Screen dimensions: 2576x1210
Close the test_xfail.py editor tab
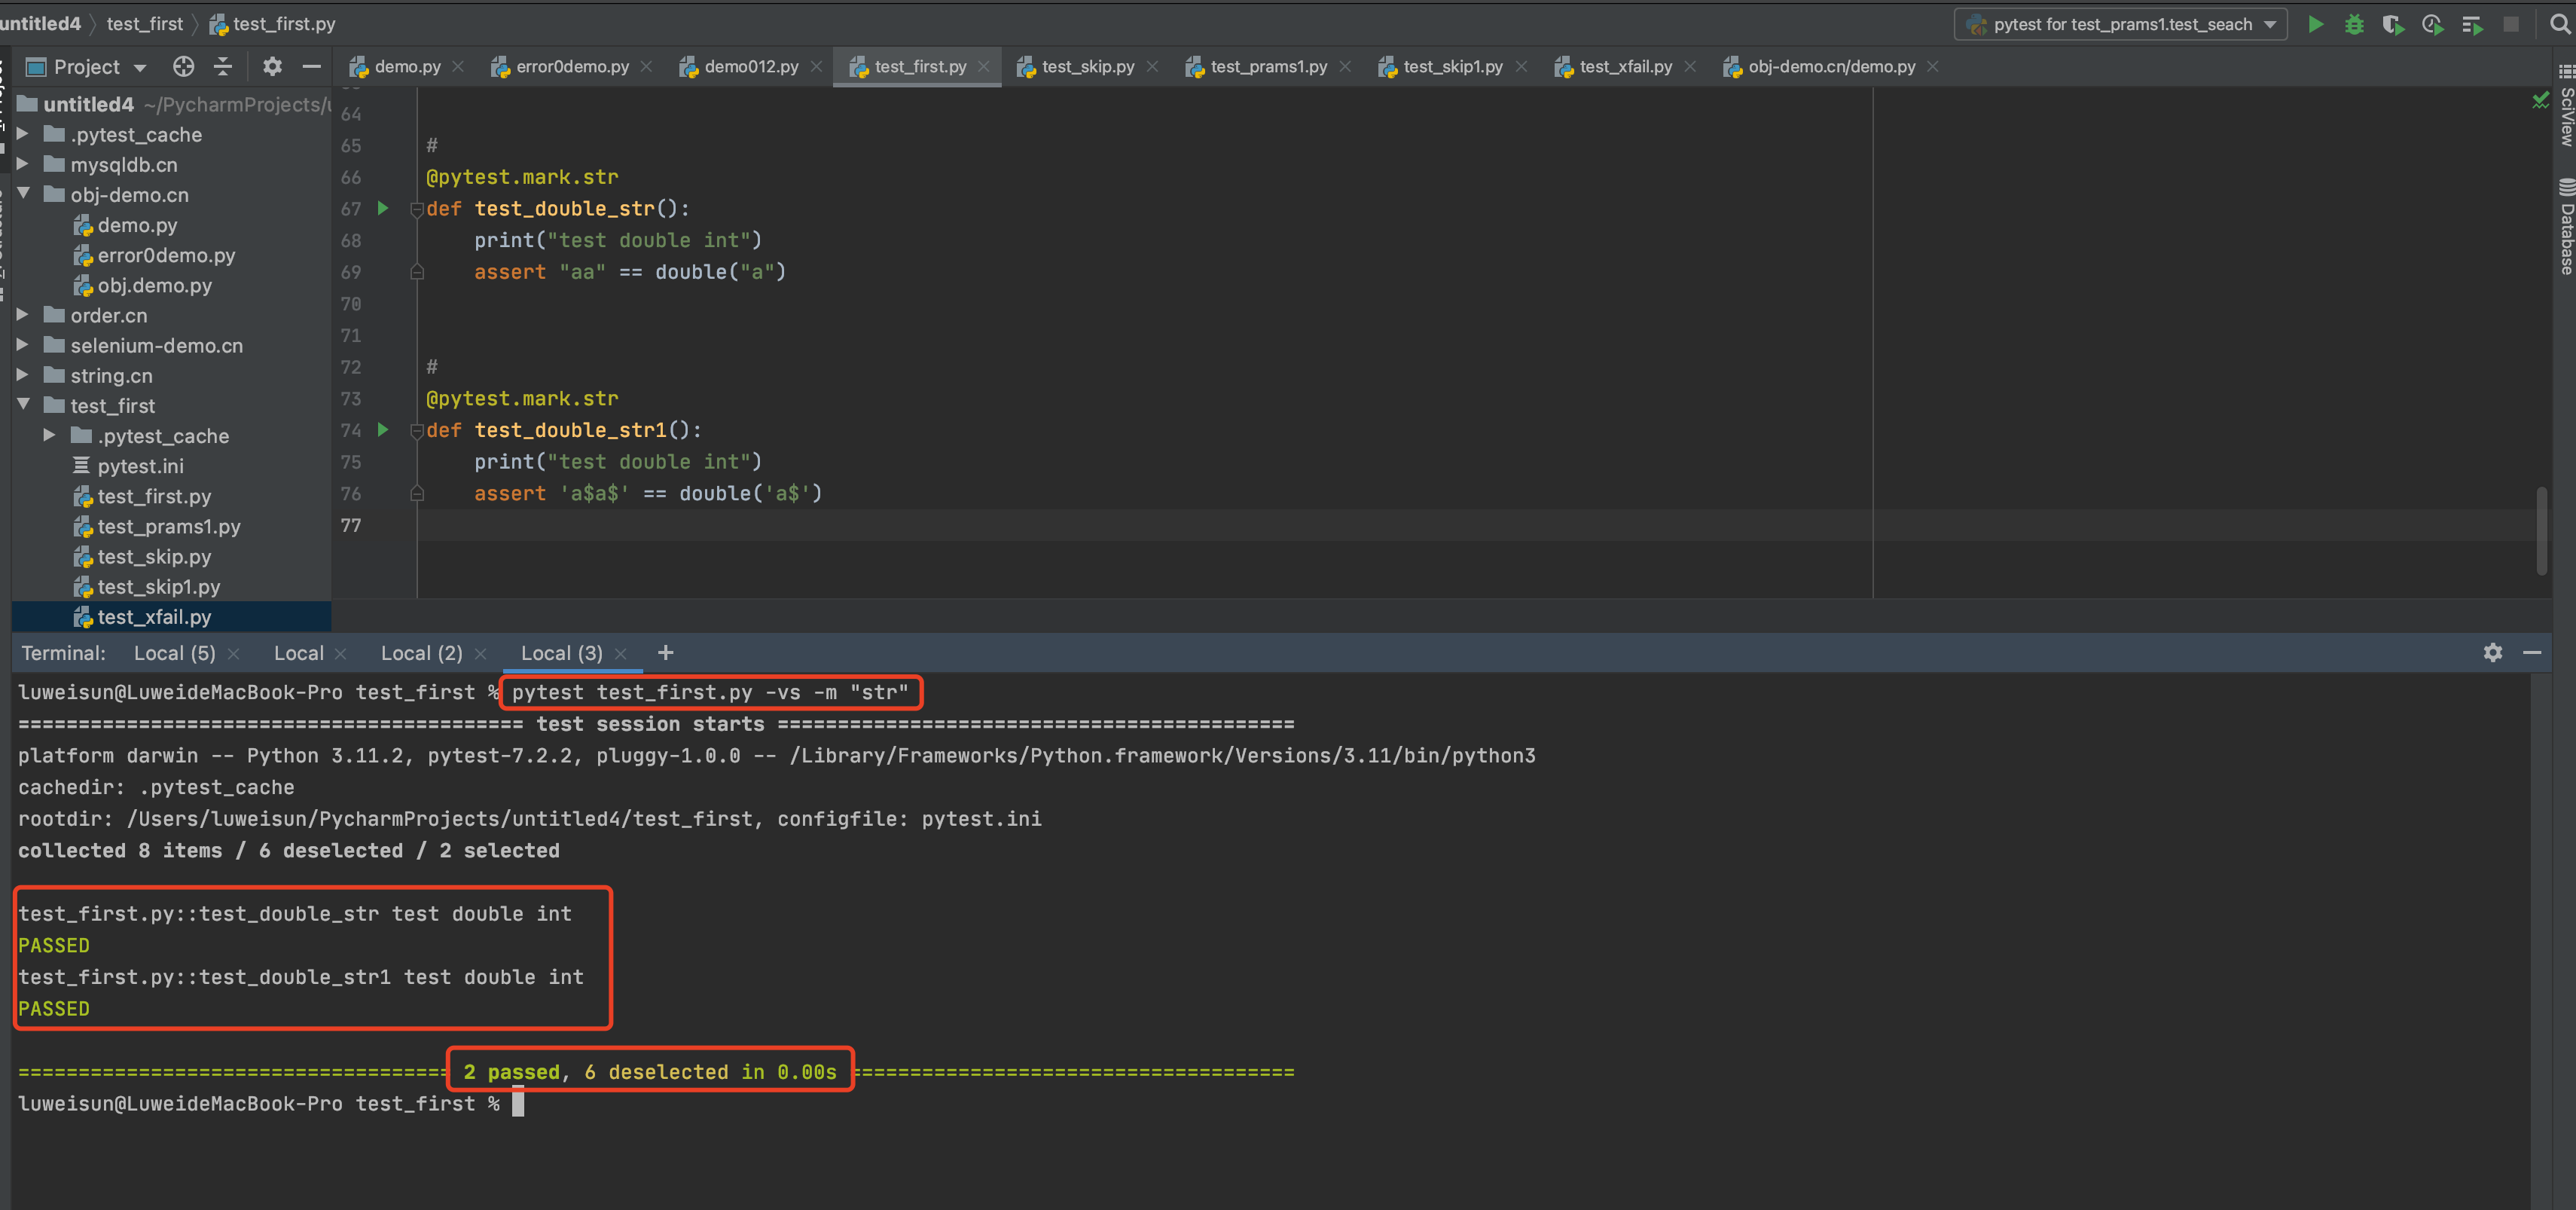point(1690,66)
